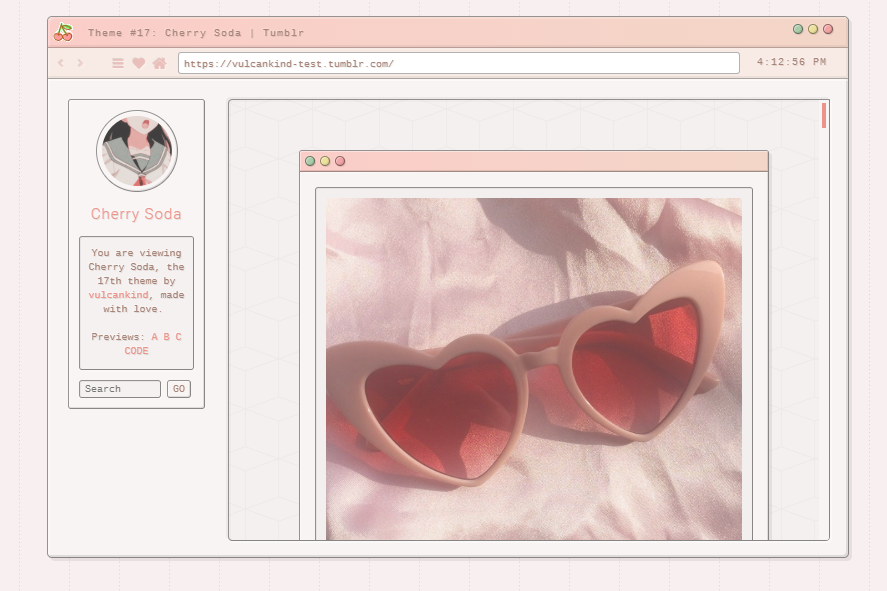Open Preview A link
The image size is (887, 591).
(x=154, y=337)
